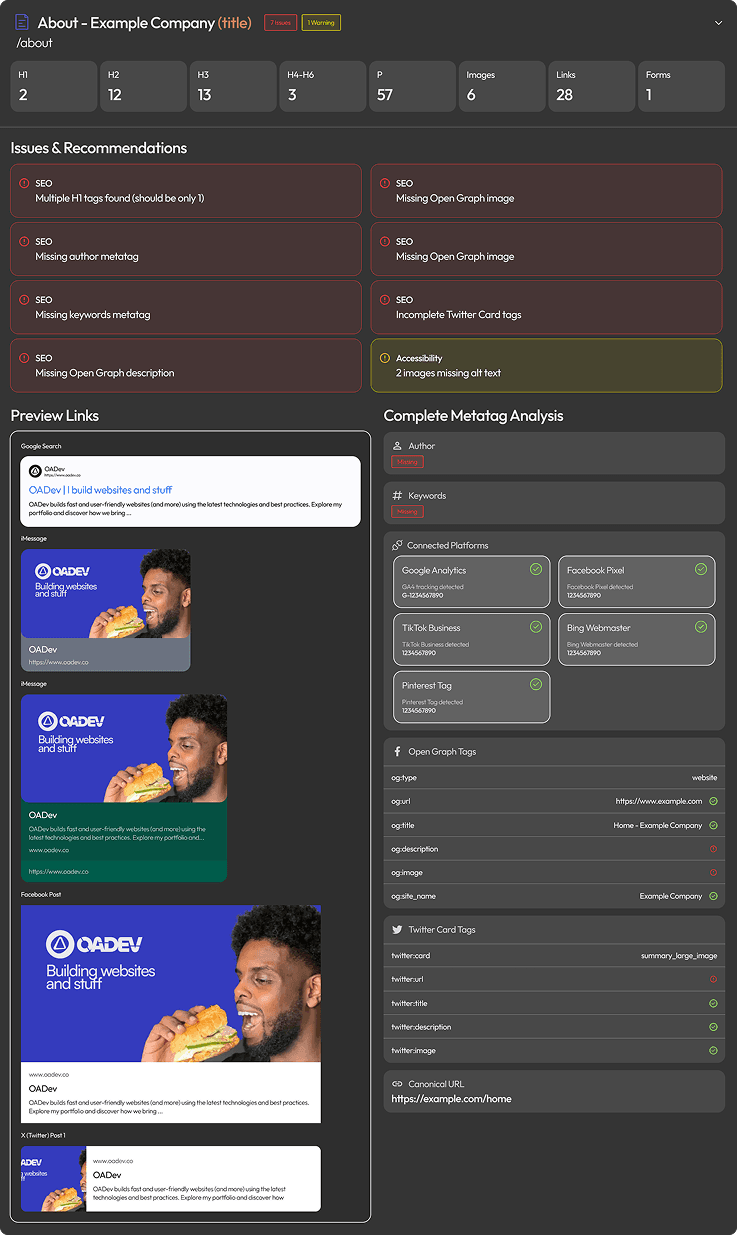The width and height of the screenshot is (737, 1235).
Task: Select the Links count stat card
Action: [591, 86]
